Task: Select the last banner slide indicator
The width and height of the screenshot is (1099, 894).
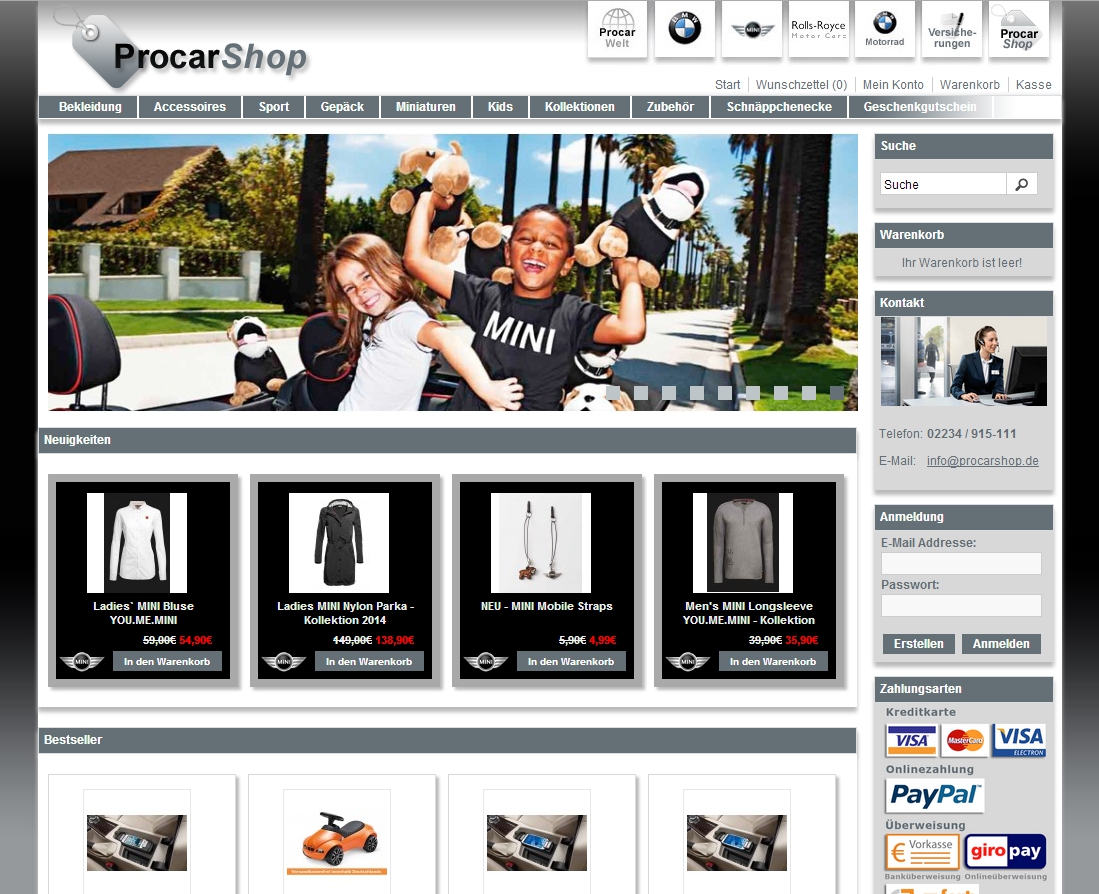Action: pos(837,393)
